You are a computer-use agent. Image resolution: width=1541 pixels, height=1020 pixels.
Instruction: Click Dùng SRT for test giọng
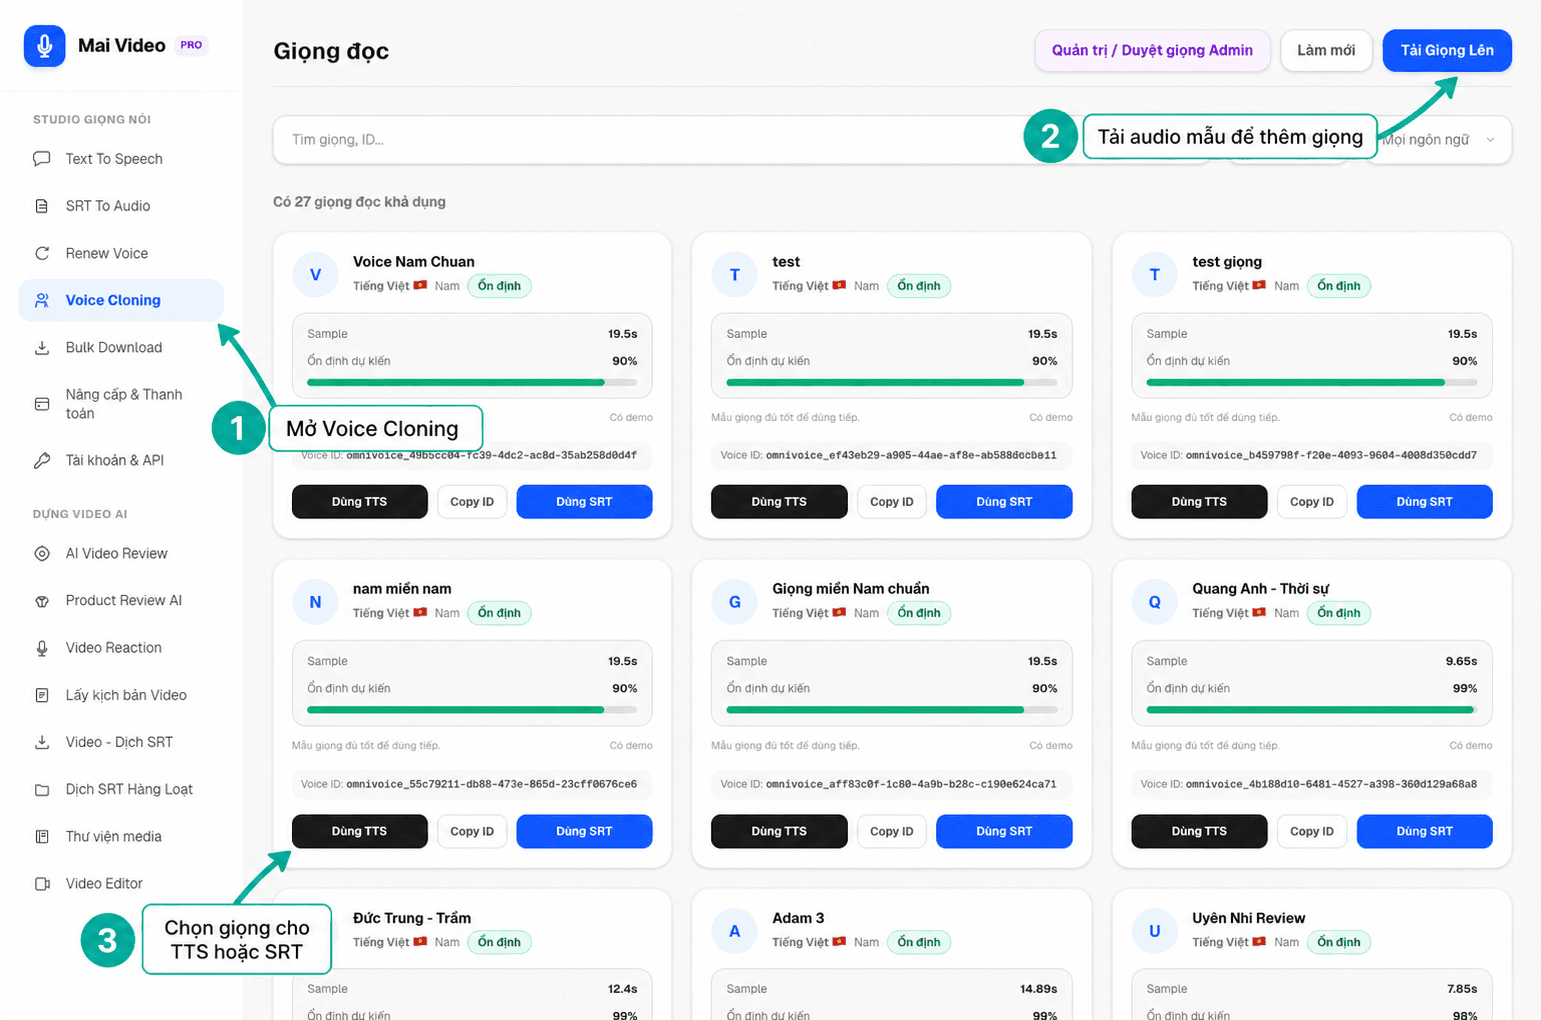pyautogui.click(x=1424, y=502)
